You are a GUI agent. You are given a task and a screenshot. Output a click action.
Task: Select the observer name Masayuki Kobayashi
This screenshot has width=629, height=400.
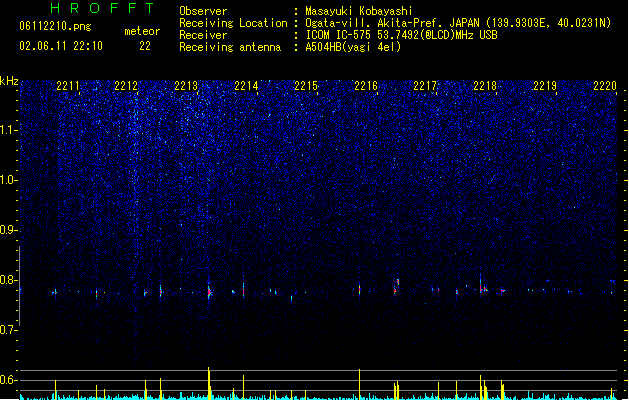359,11
